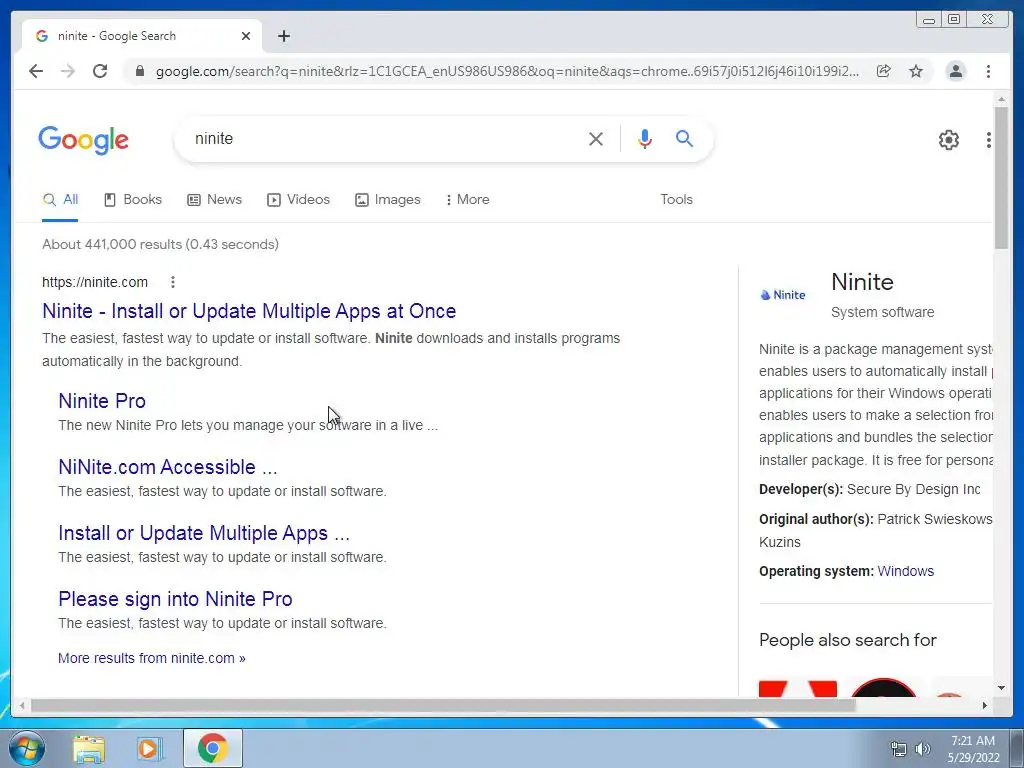Switch to the News tab
The image size is (1024, 768).
[214, 200]
